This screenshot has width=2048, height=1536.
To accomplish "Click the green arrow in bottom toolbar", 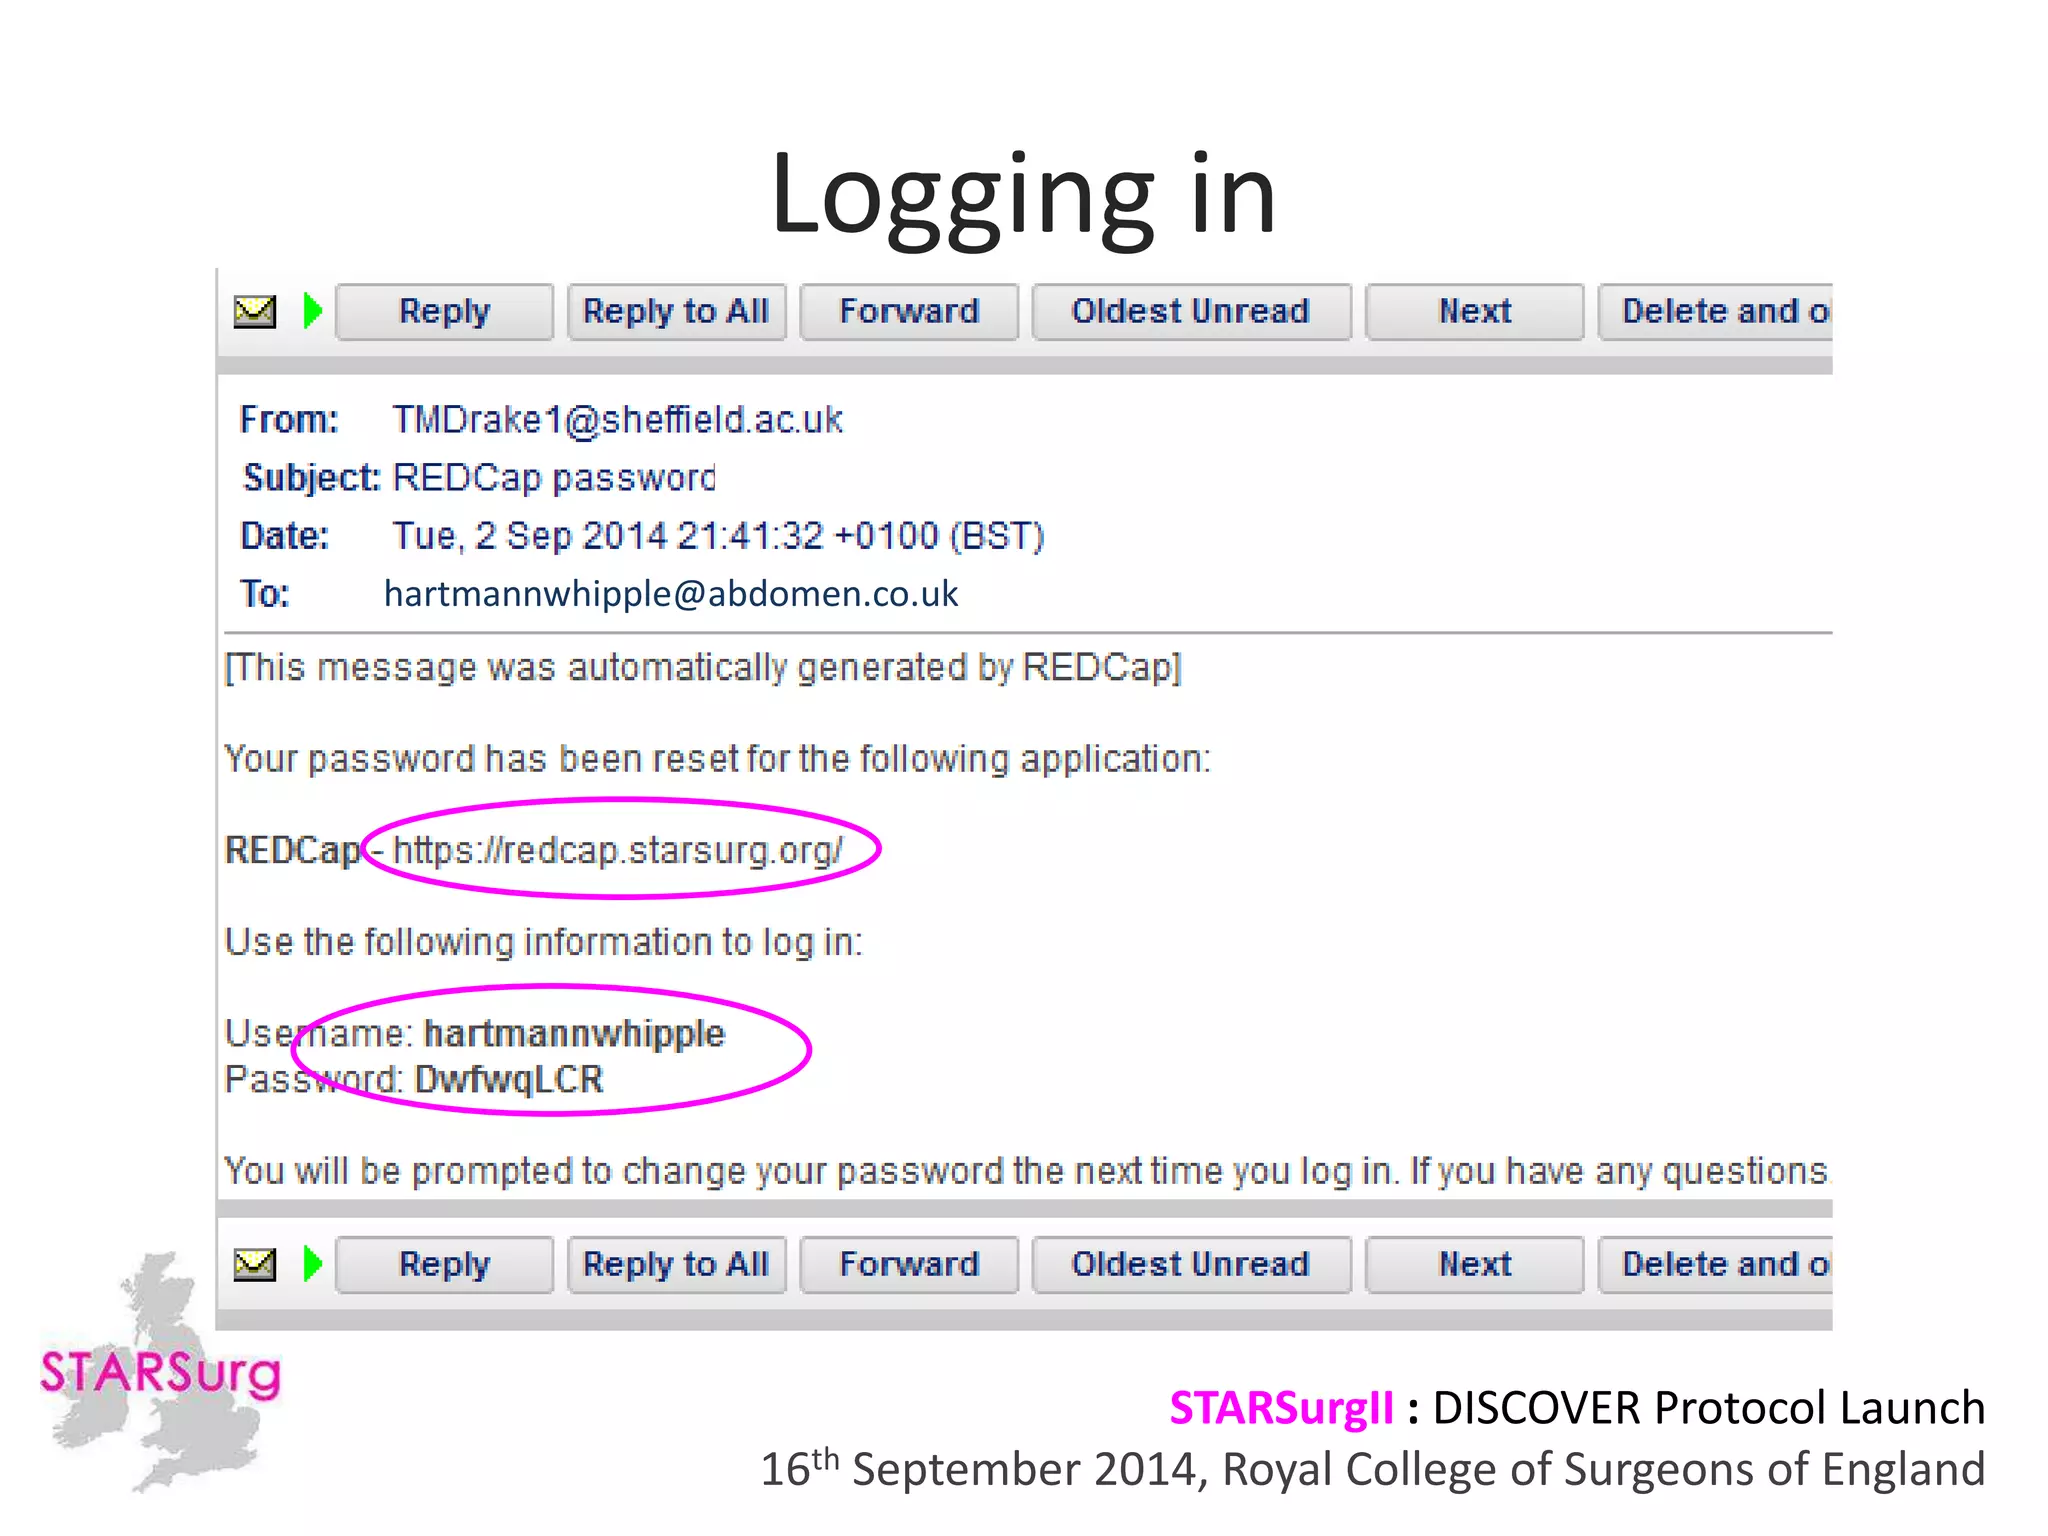I will (313, 1264).
